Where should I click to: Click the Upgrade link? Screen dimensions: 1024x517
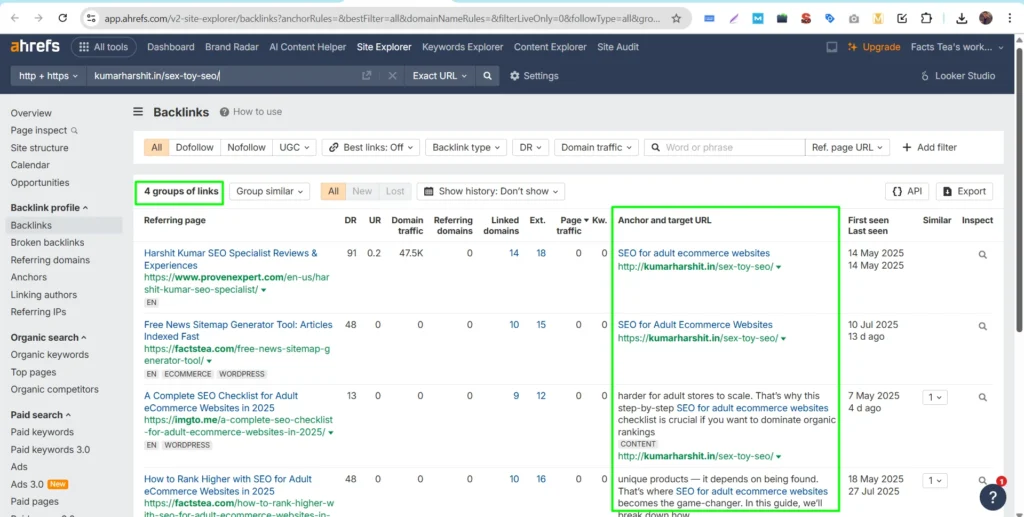pos(874,47)
